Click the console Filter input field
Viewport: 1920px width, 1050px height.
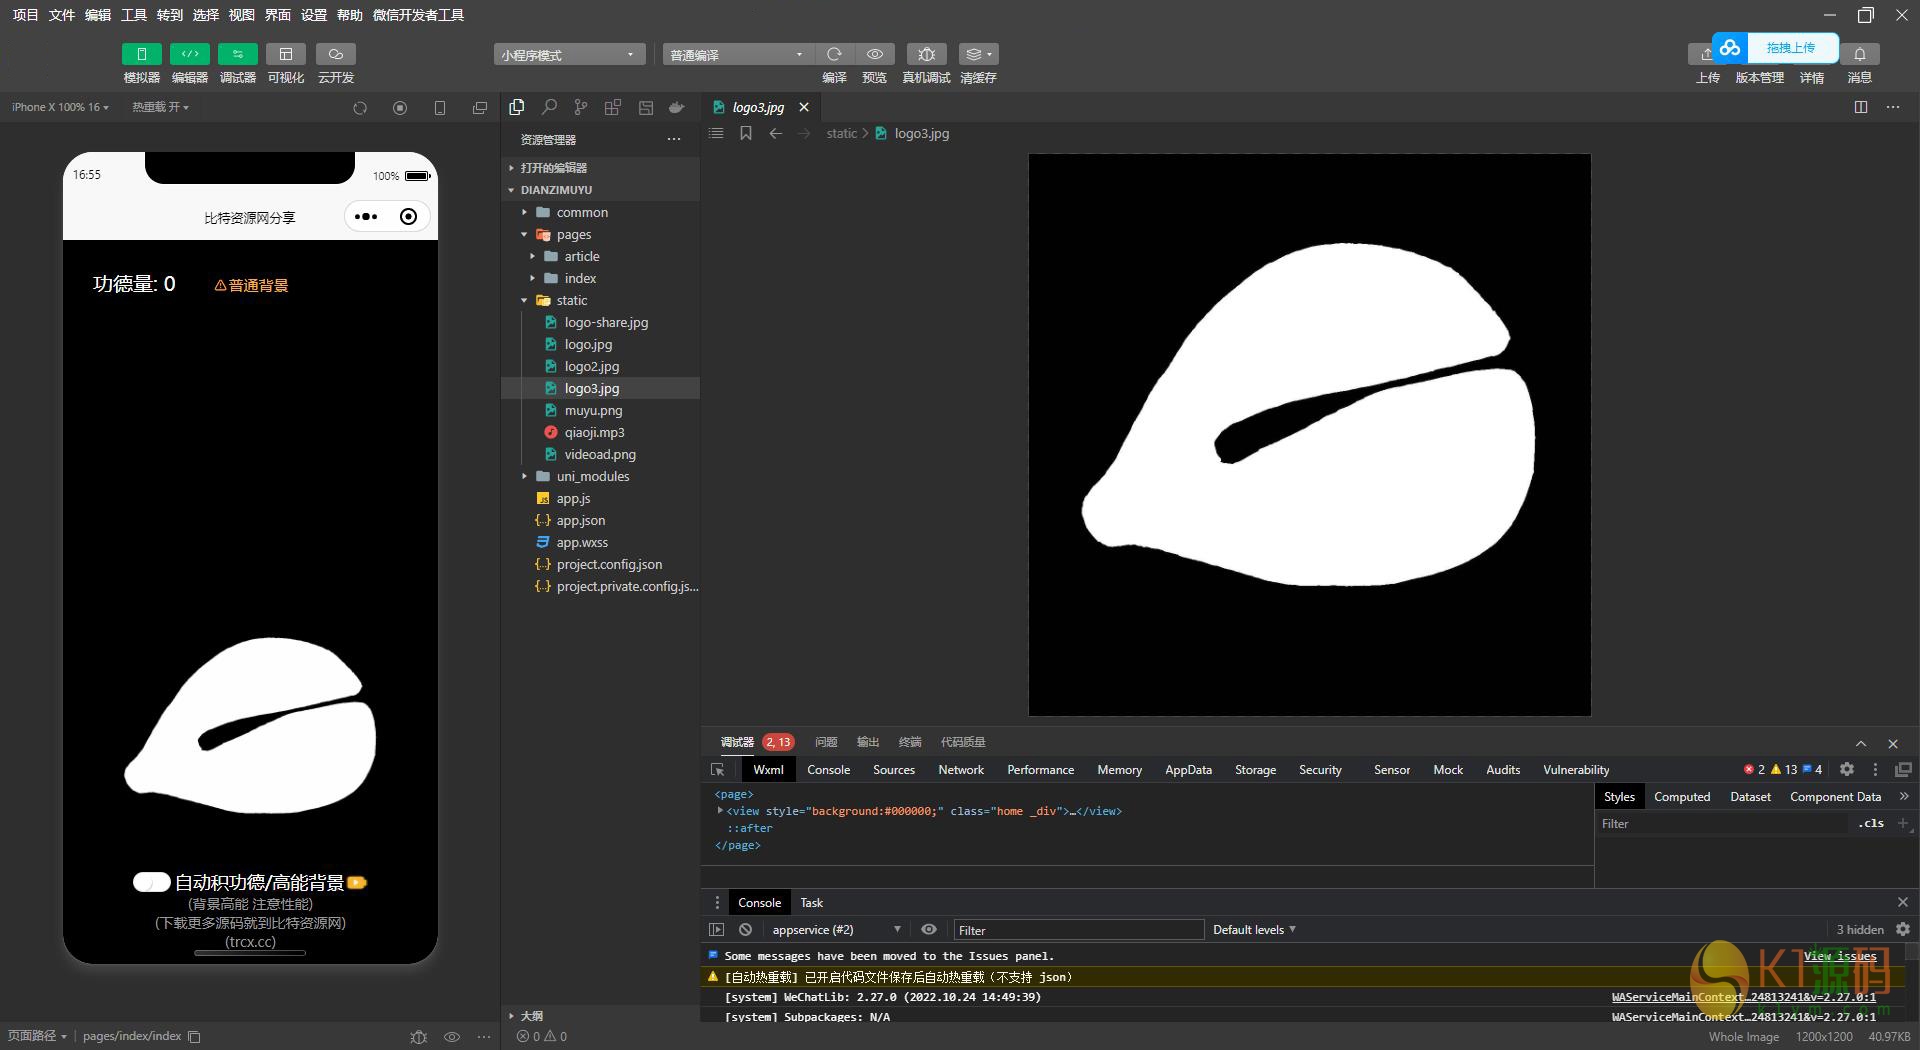tap(1077, 930)
